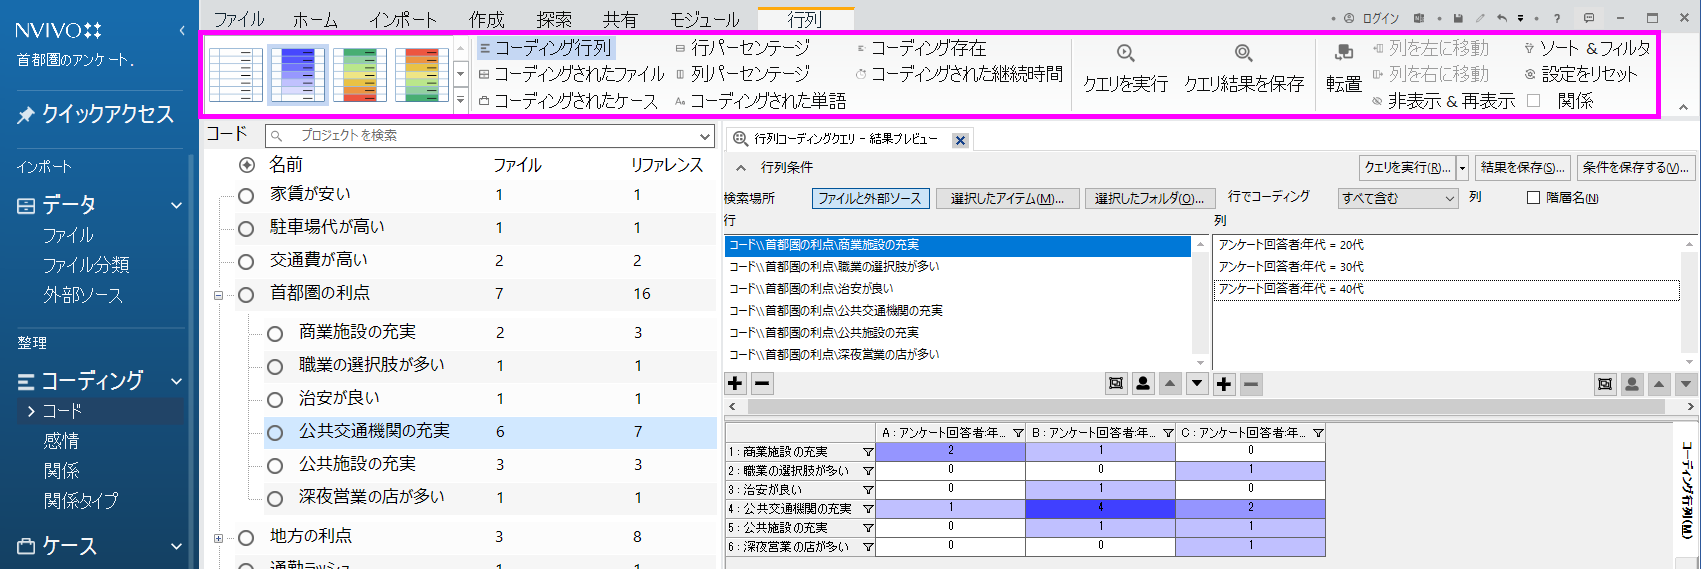
Task: Switch to the 探索 ribbon tab
Action: [x=553, y=19]
